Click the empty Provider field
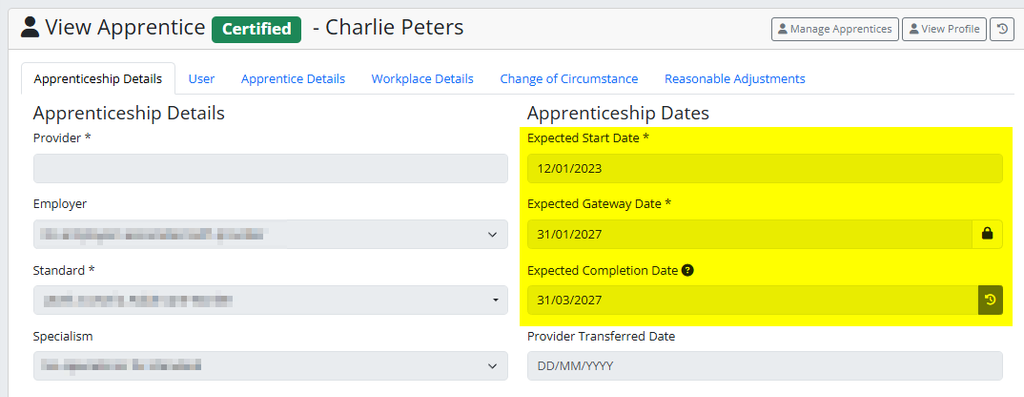The image size is (1024, 397). (270, 168)
